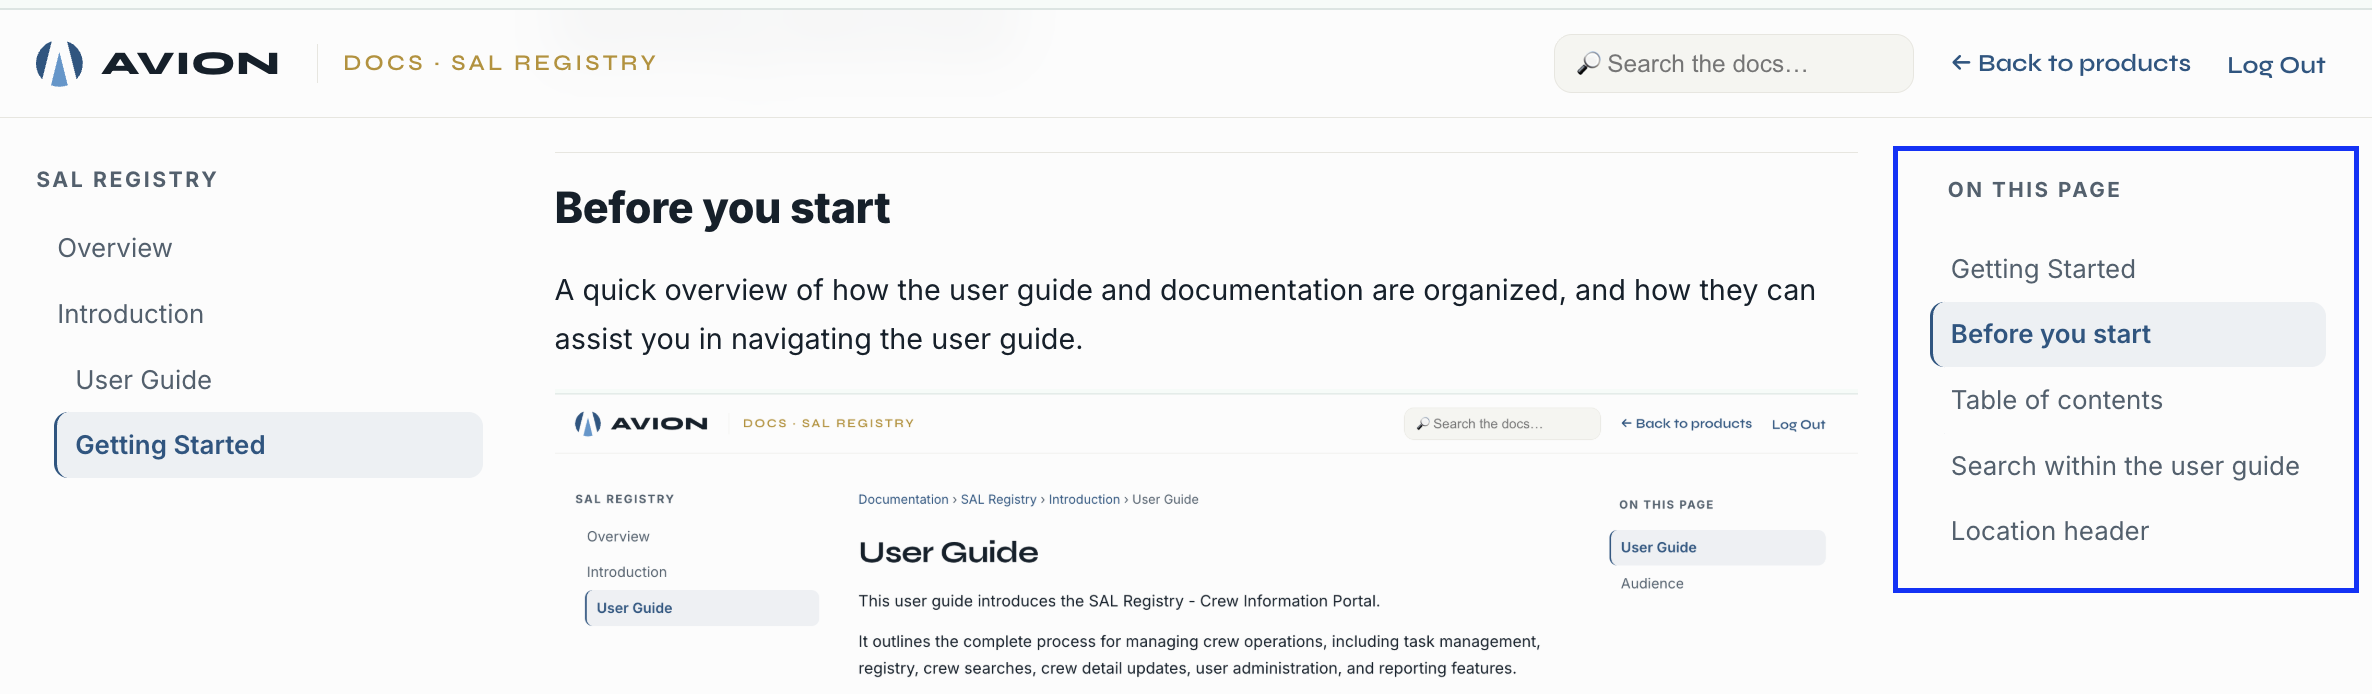Viewport: 2372px width, 694px height.
Task: Click the Before you start heading
Action: tap(722, 208)
